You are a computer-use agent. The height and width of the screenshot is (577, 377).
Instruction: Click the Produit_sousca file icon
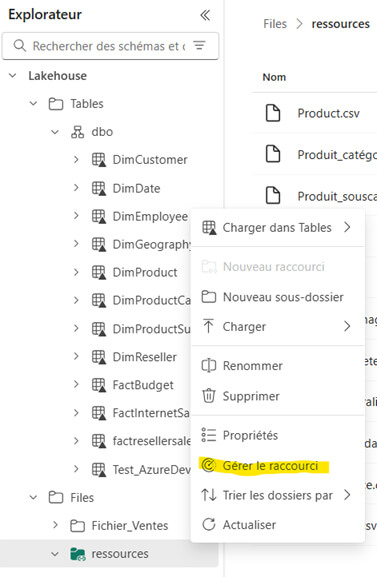[273, 195]
